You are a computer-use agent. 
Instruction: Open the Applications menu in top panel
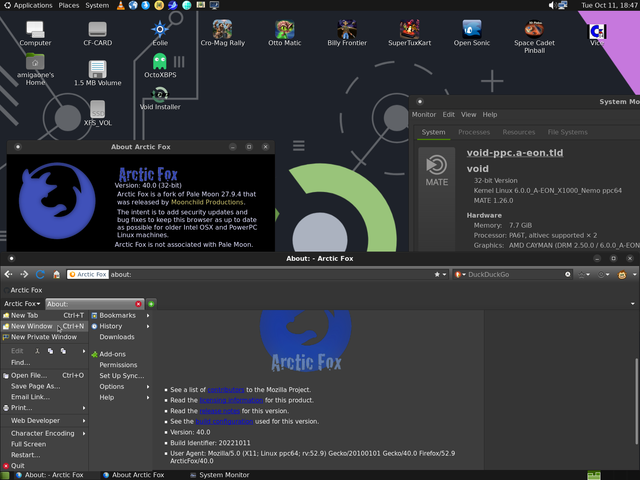(x=28, y=5)
